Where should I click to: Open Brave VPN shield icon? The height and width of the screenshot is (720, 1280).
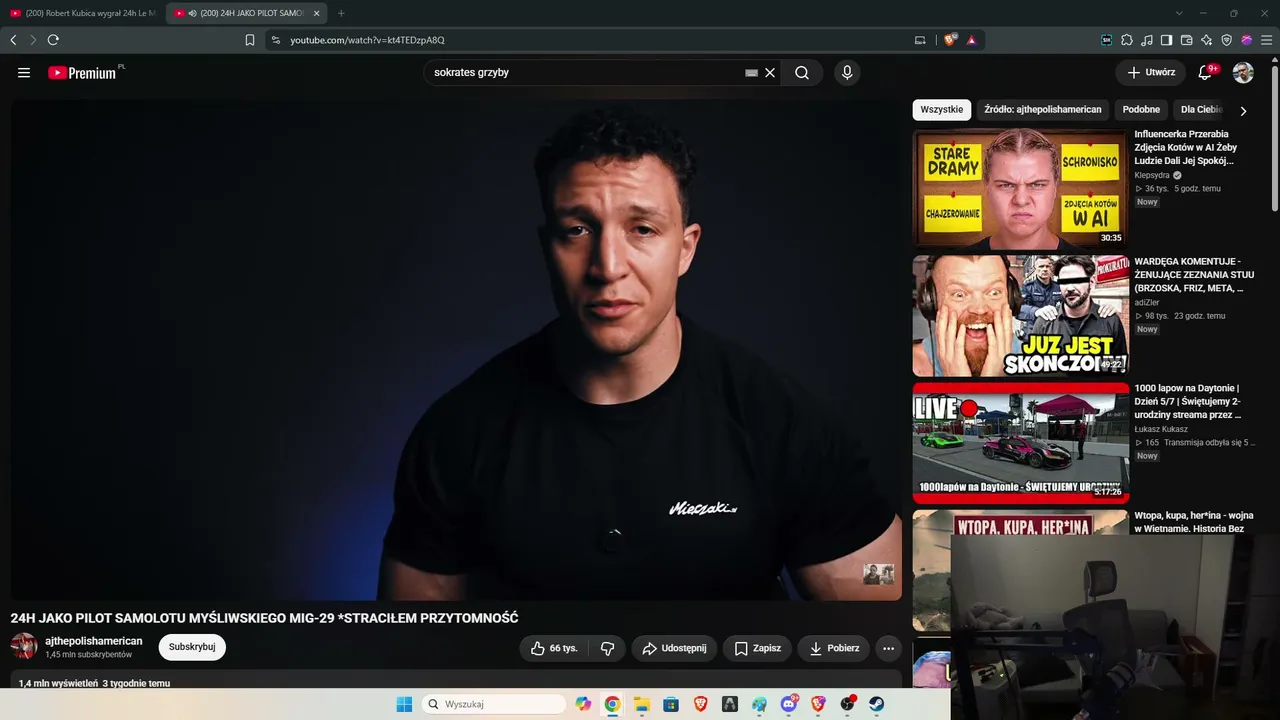tap(1227, 40)
